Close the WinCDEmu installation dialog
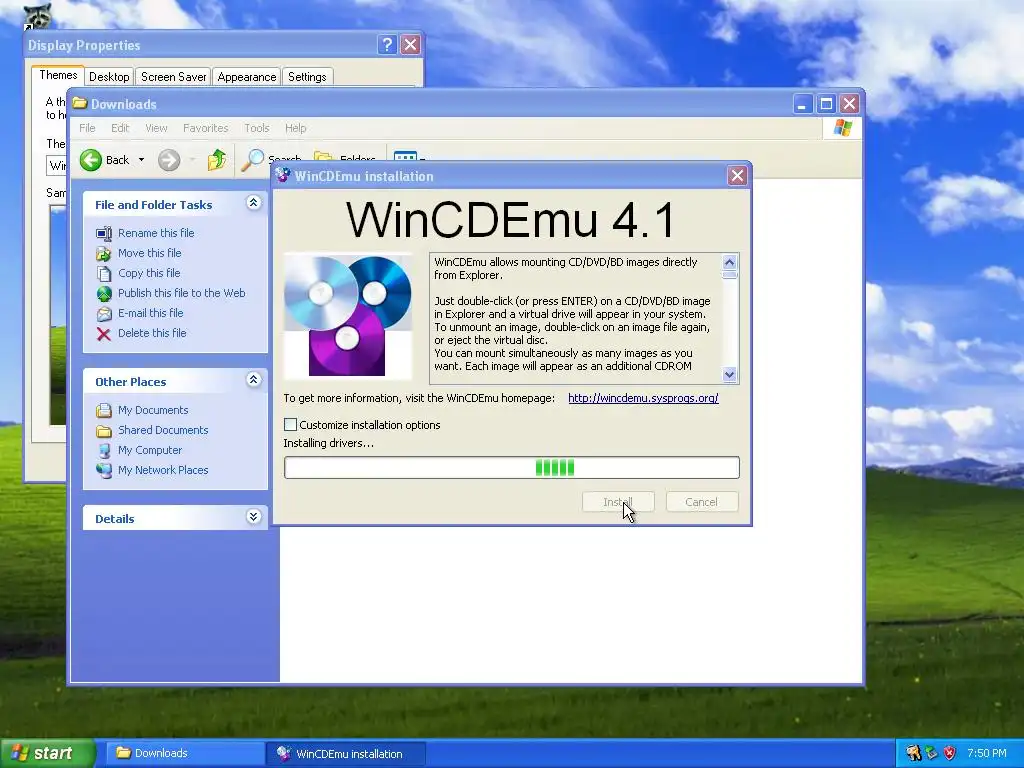Image resolution: width=1024 pixels, height=768 pixels. [x=737, y=176]
